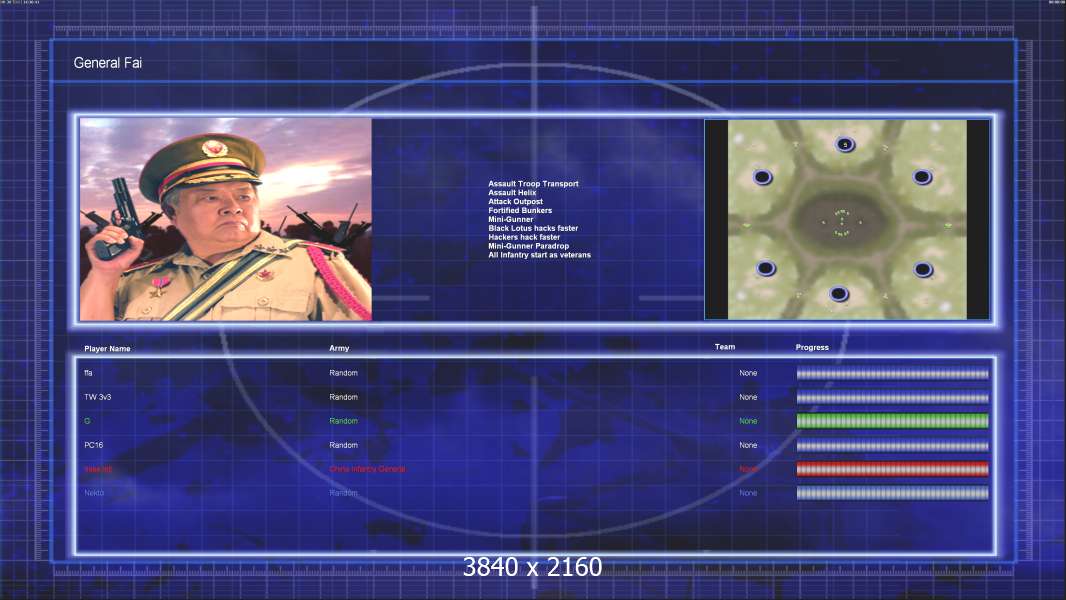Click Fortified Bunkers ability text
This screenshot has height=600, width=1066.
[520, 210]
